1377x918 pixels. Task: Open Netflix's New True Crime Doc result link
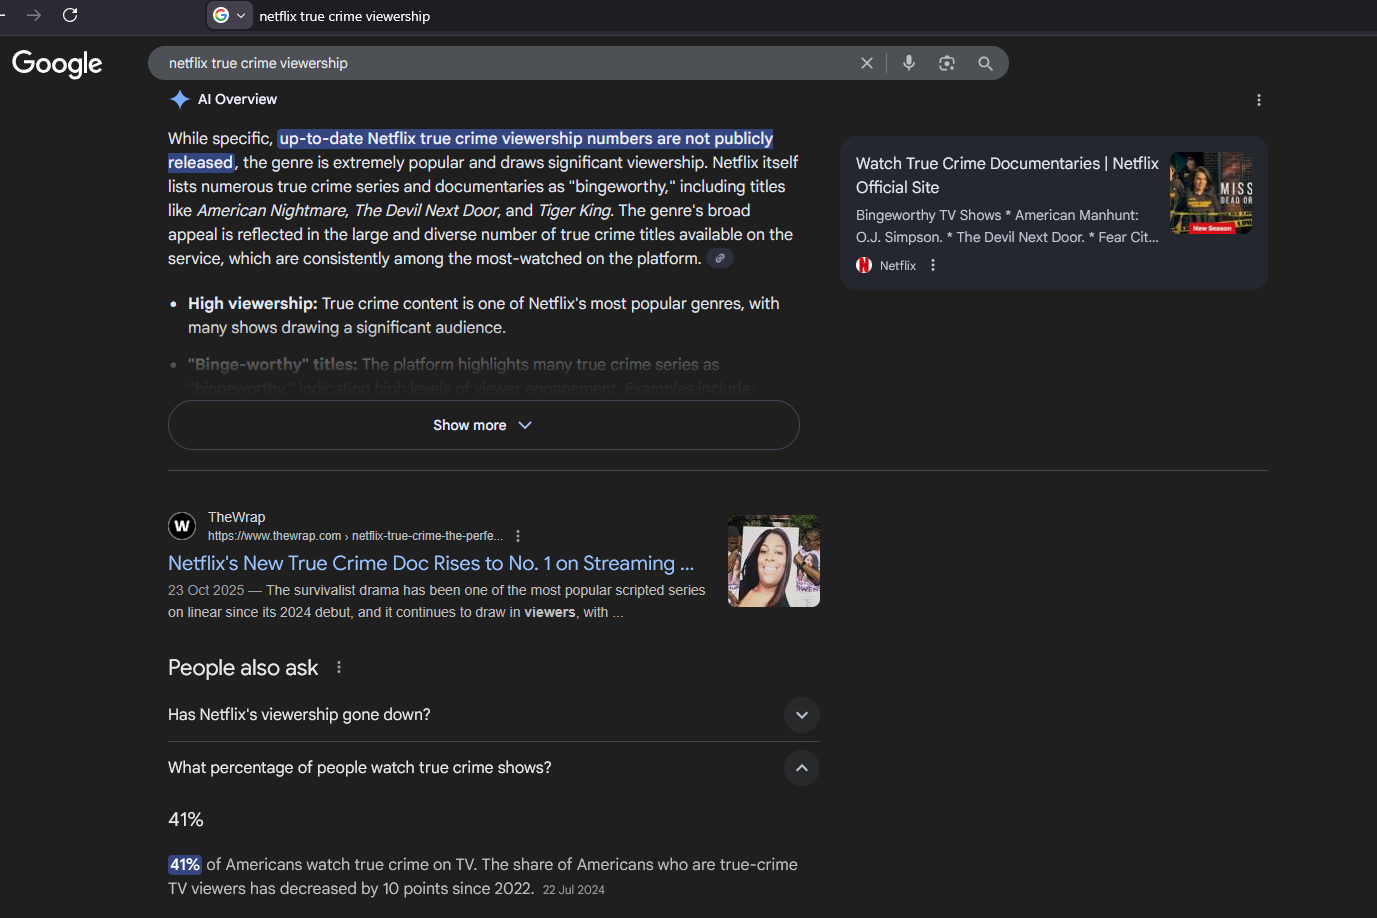431,563
